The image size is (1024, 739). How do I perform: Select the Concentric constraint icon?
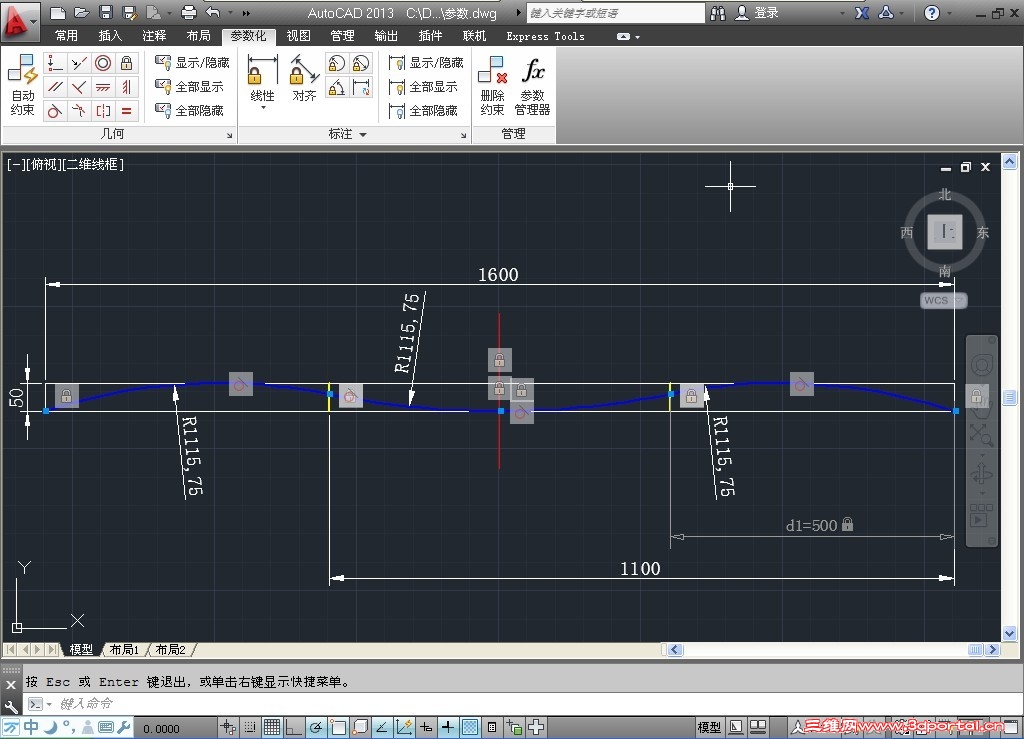coord(103,63)
